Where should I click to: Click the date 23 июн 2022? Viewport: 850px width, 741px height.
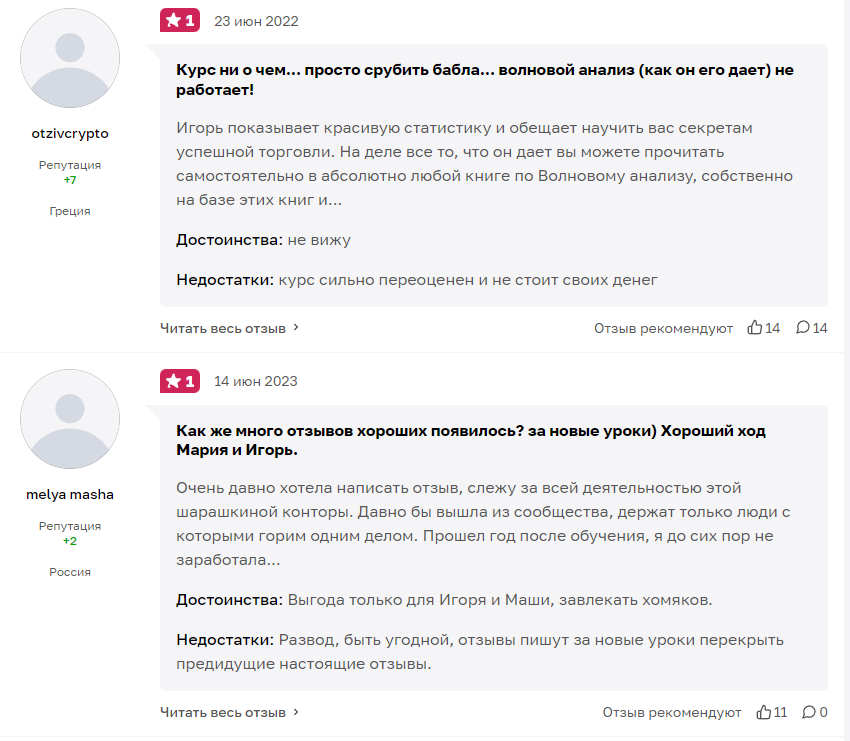click(256, 21)
